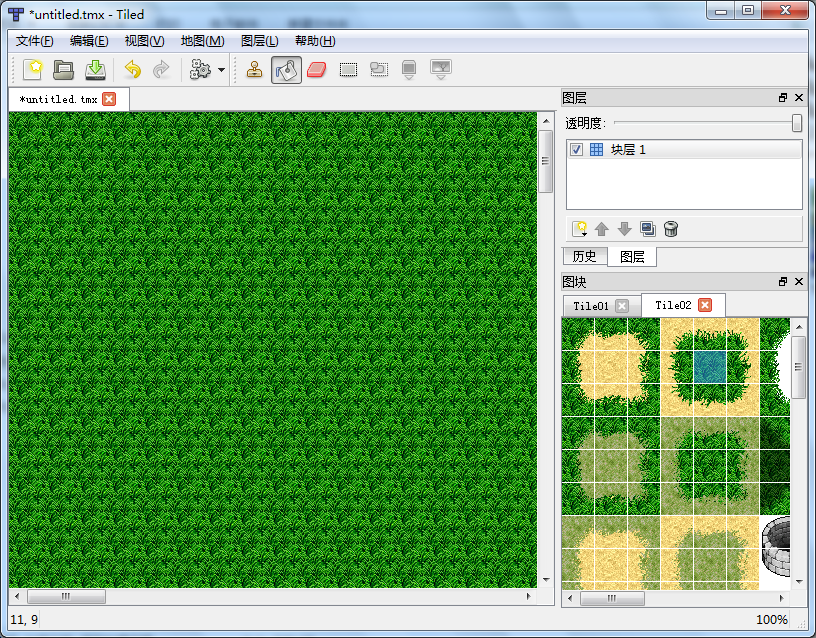
Task: Float the 图层 panel
Action: pyautogui.click(x=783, y=97)
